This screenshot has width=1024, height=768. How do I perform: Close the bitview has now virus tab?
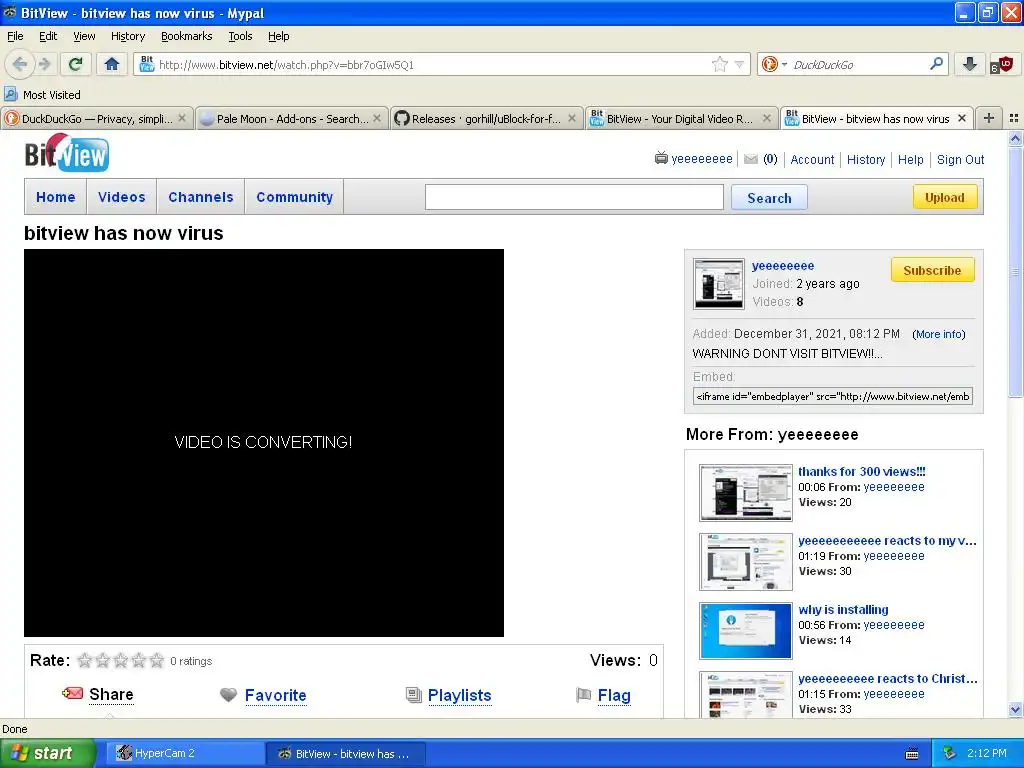click(962, 118)
